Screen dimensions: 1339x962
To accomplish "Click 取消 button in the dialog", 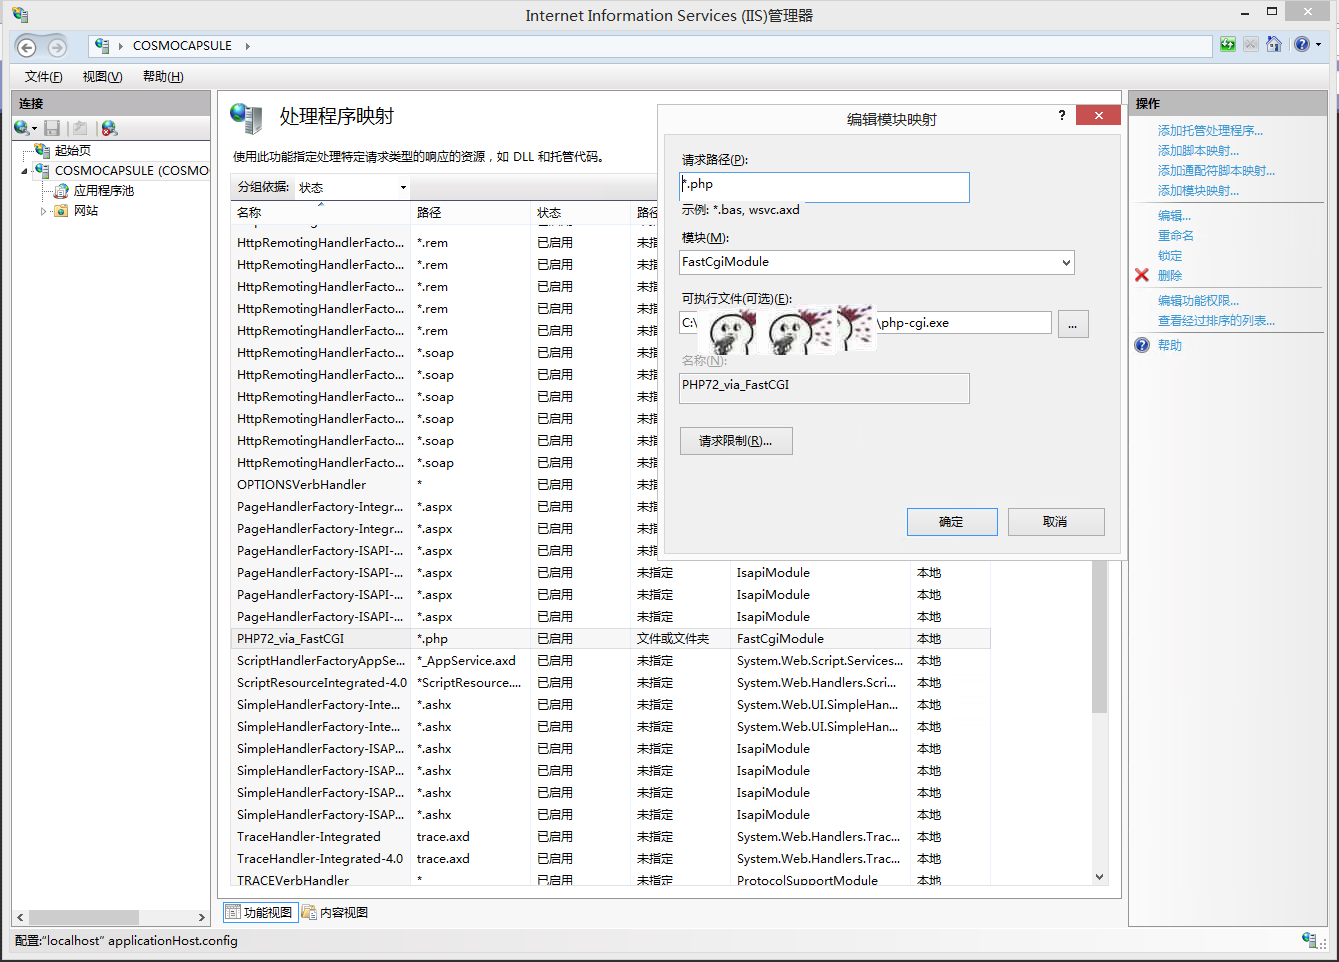I will click(1056, 522).
